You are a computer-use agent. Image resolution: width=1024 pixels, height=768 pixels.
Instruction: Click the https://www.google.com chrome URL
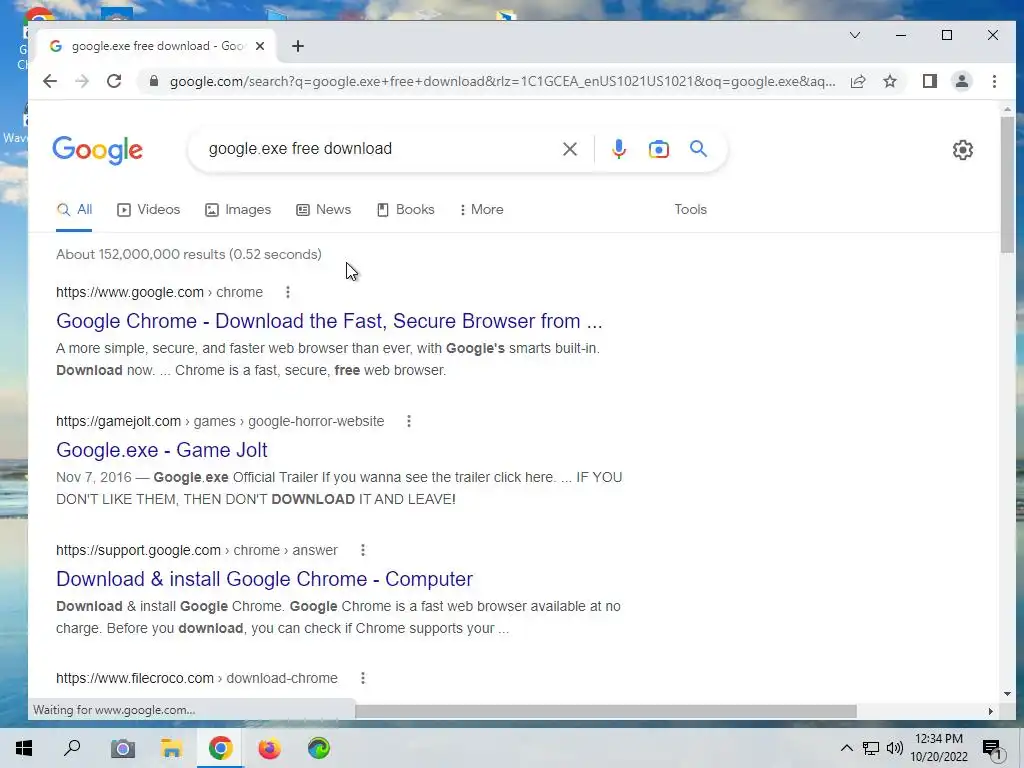pos(159,292)
